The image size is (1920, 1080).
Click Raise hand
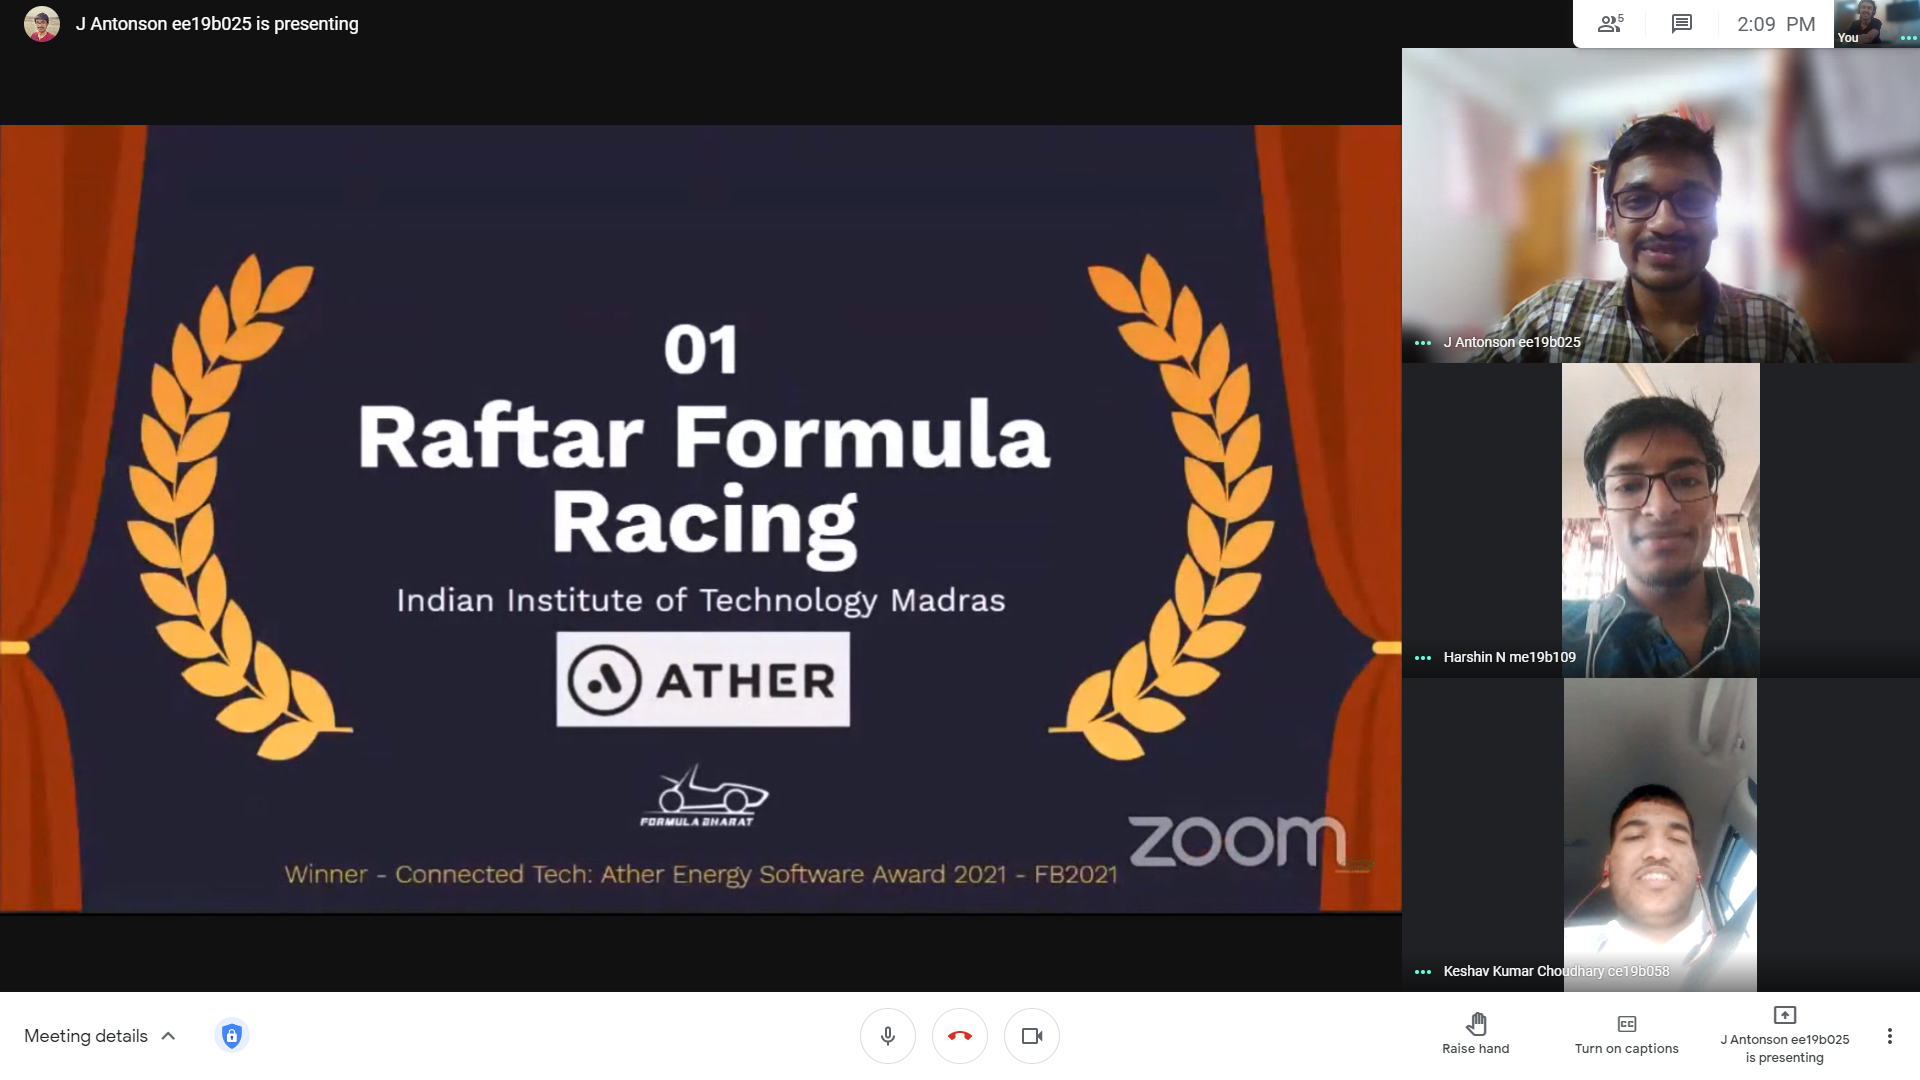(1476, 1034)
